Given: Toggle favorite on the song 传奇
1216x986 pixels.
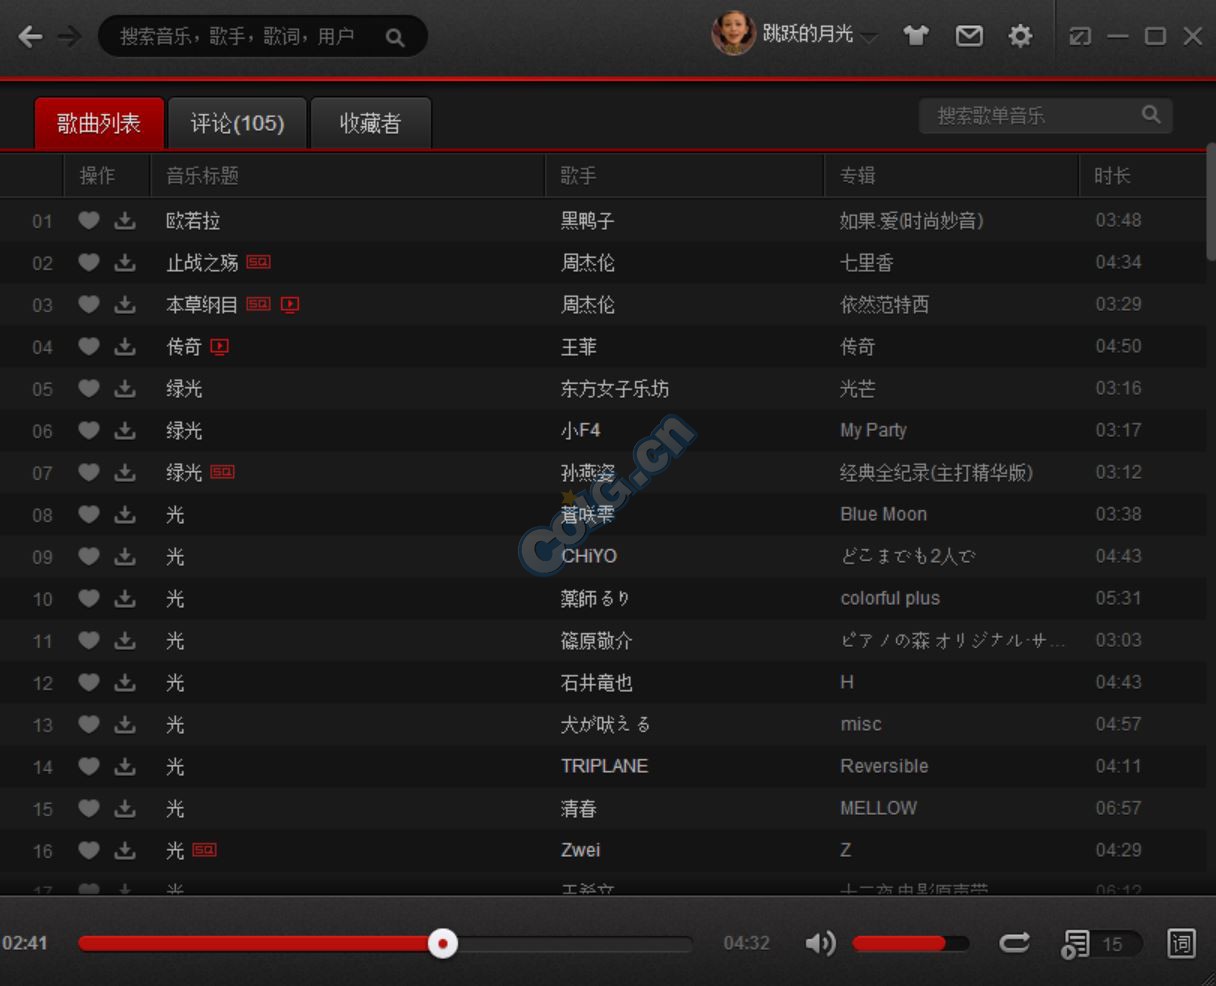Looking at the screenshot, I should [x=89, y=346].
